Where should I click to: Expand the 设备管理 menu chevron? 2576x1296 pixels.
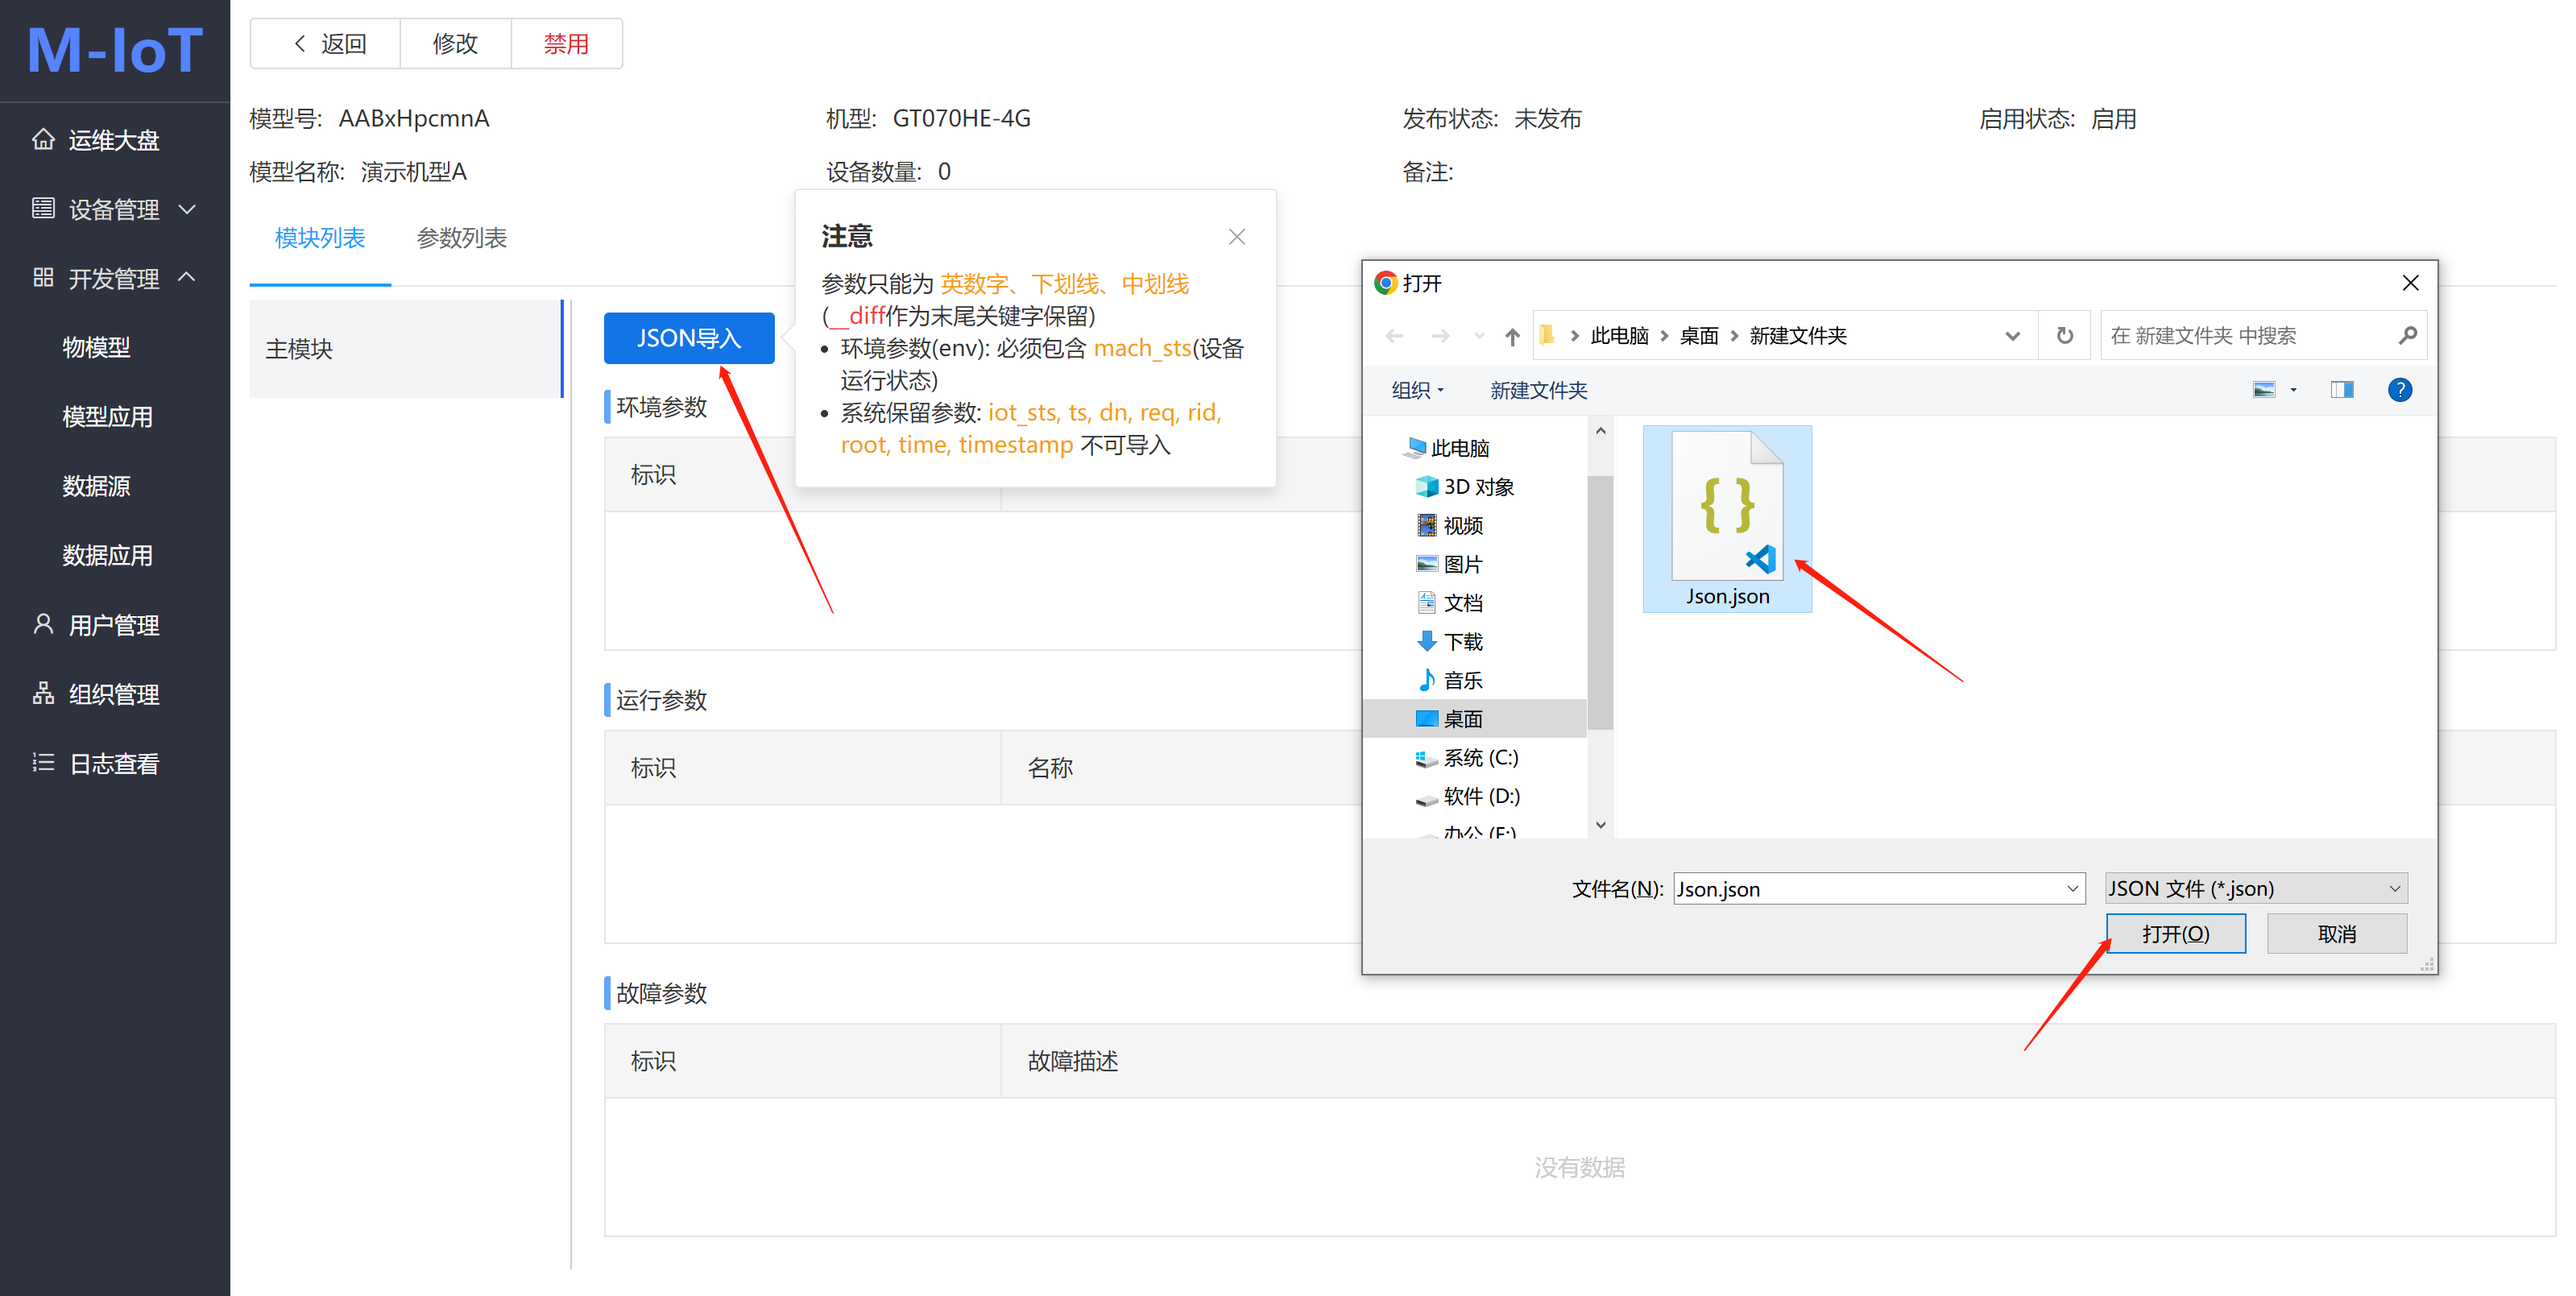coord(187,209)
